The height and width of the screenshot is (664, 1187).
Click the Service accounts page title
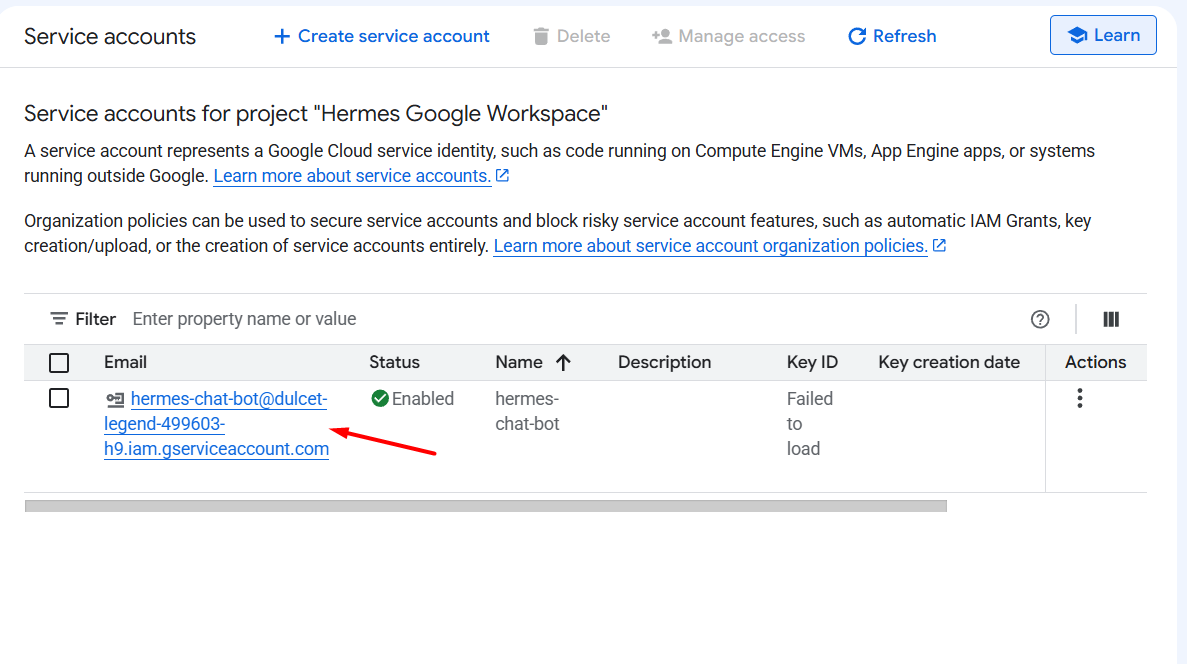(x=110, y=36)
